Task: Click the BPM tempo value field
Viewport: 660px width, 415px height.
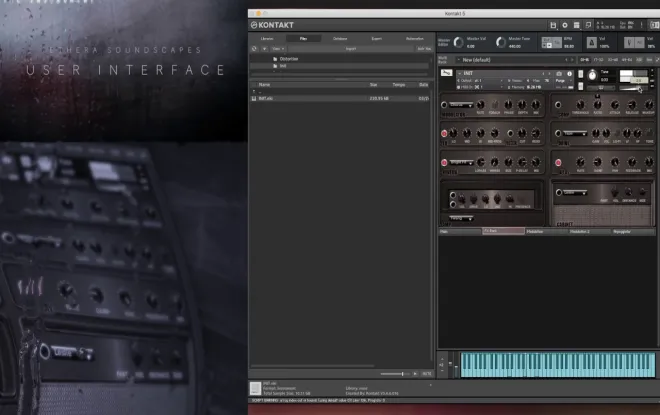Action: 569,46
